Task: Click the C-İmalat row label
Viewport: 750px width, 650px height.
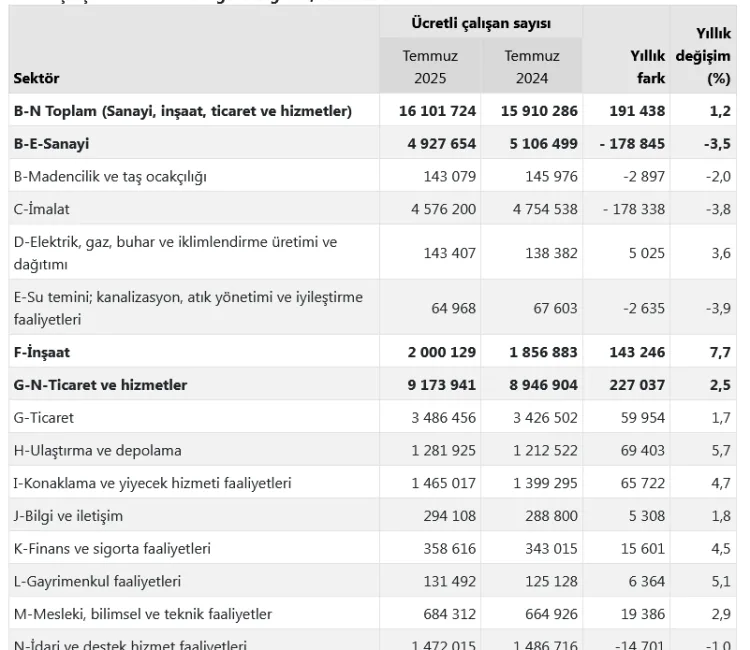Action: [41, 209]
